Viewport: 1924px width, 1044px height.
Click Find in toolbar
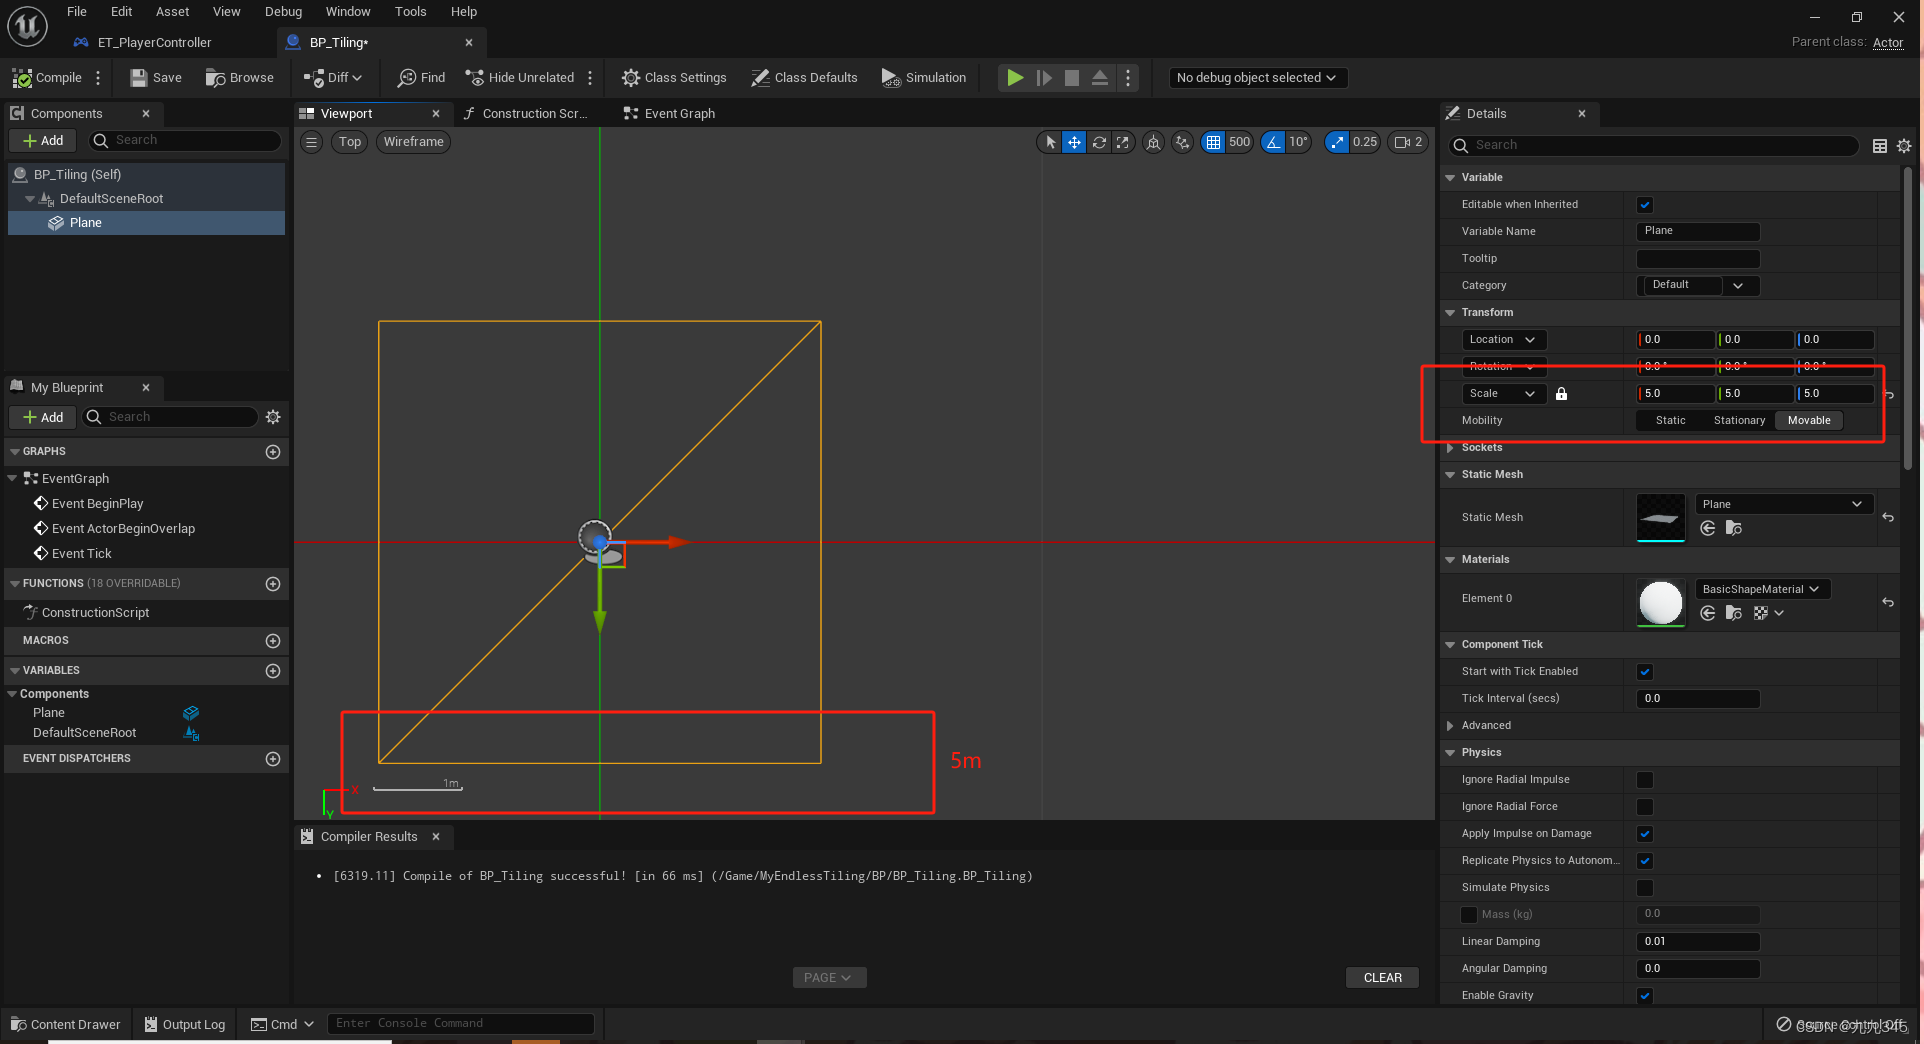422,78
